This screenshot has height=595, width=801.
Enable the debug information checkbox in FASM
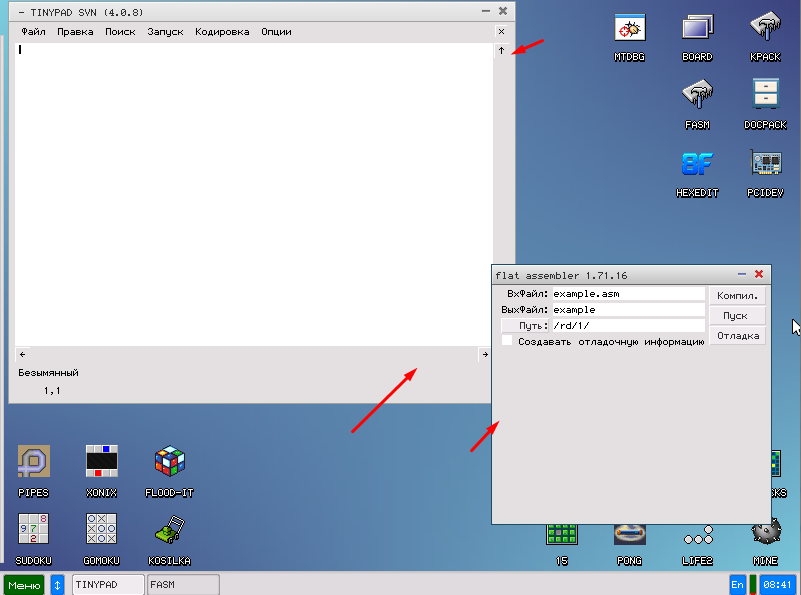507,341
